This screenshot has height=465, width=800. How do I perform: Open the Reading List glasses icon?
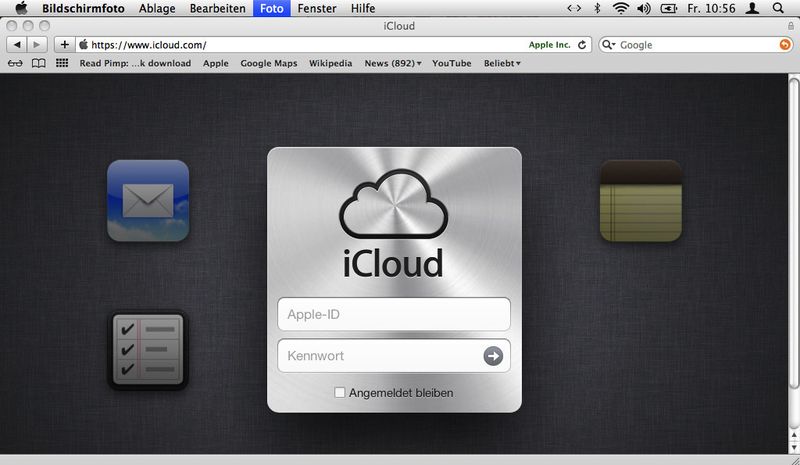[15, 63]
